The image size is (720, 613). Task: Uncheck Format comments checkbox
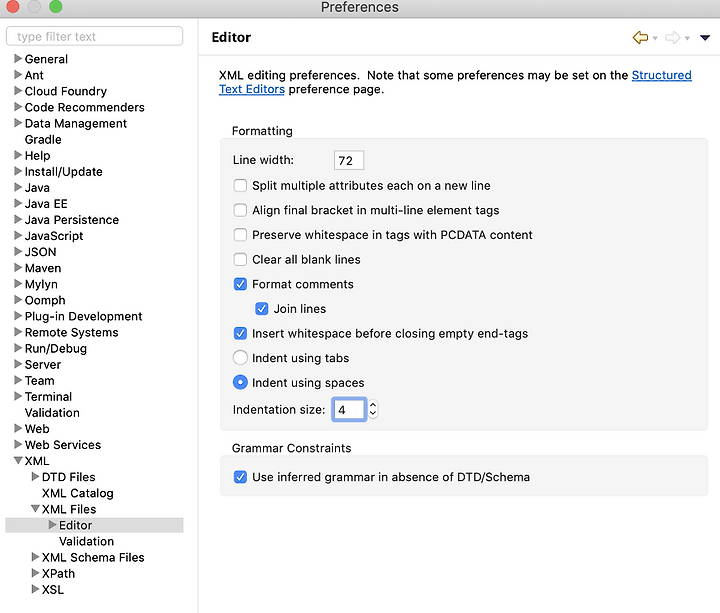click(x=240, y=284)
